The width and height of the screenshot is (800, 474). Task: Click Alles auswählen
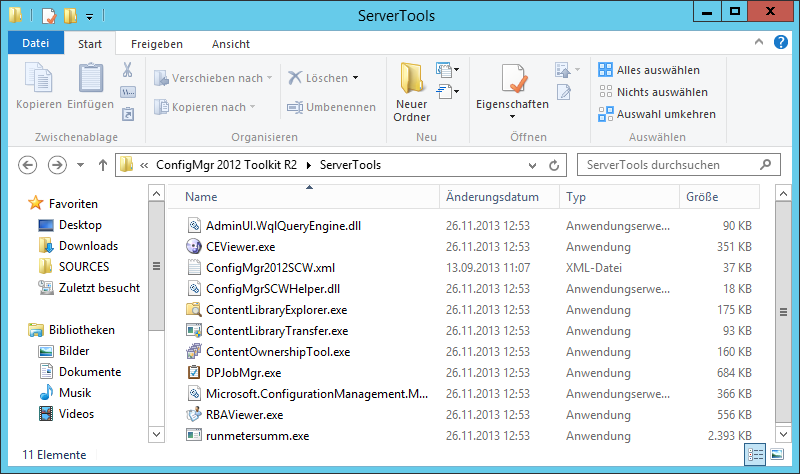coord(649,70)
